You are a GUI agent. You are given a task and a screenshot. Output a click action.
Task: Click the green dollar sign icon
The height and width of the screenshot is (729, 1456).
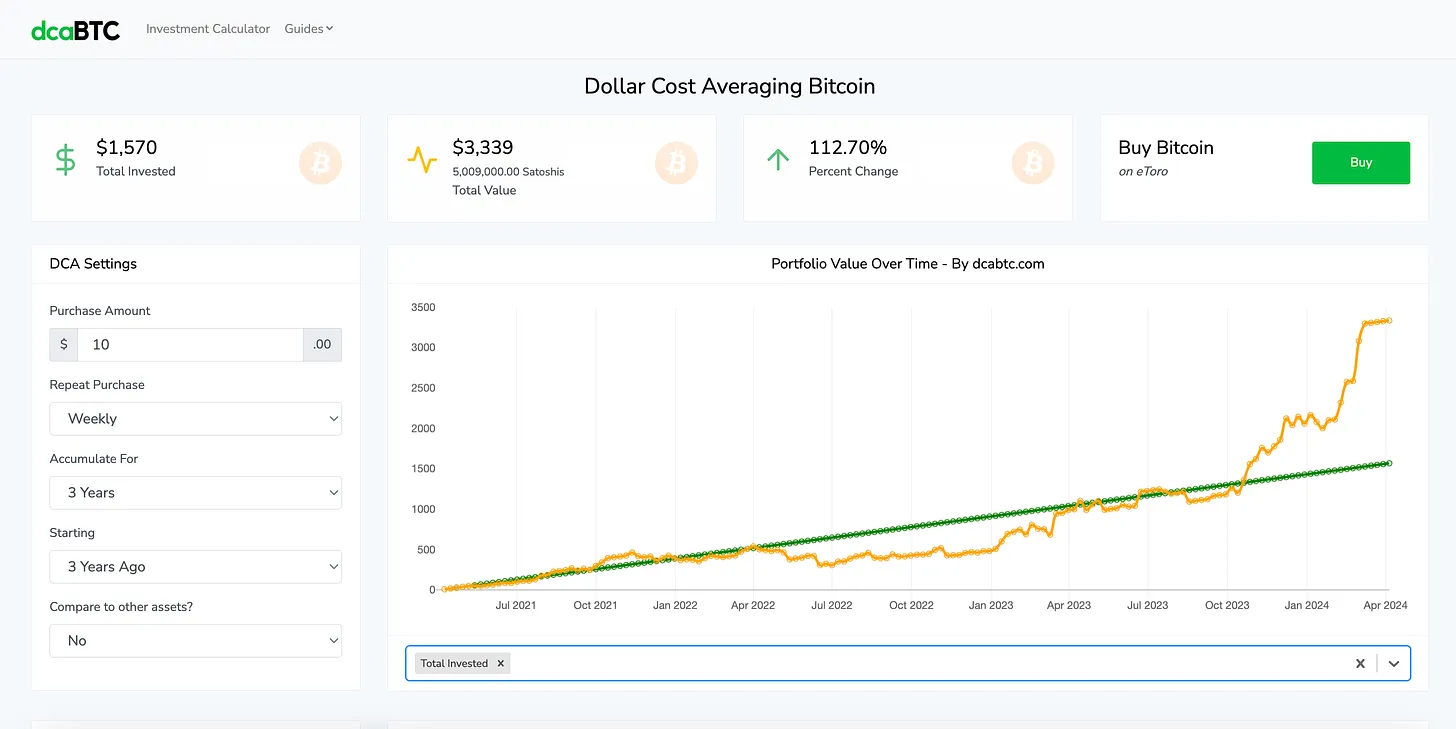pyautogui.click(x=65, y=161)
